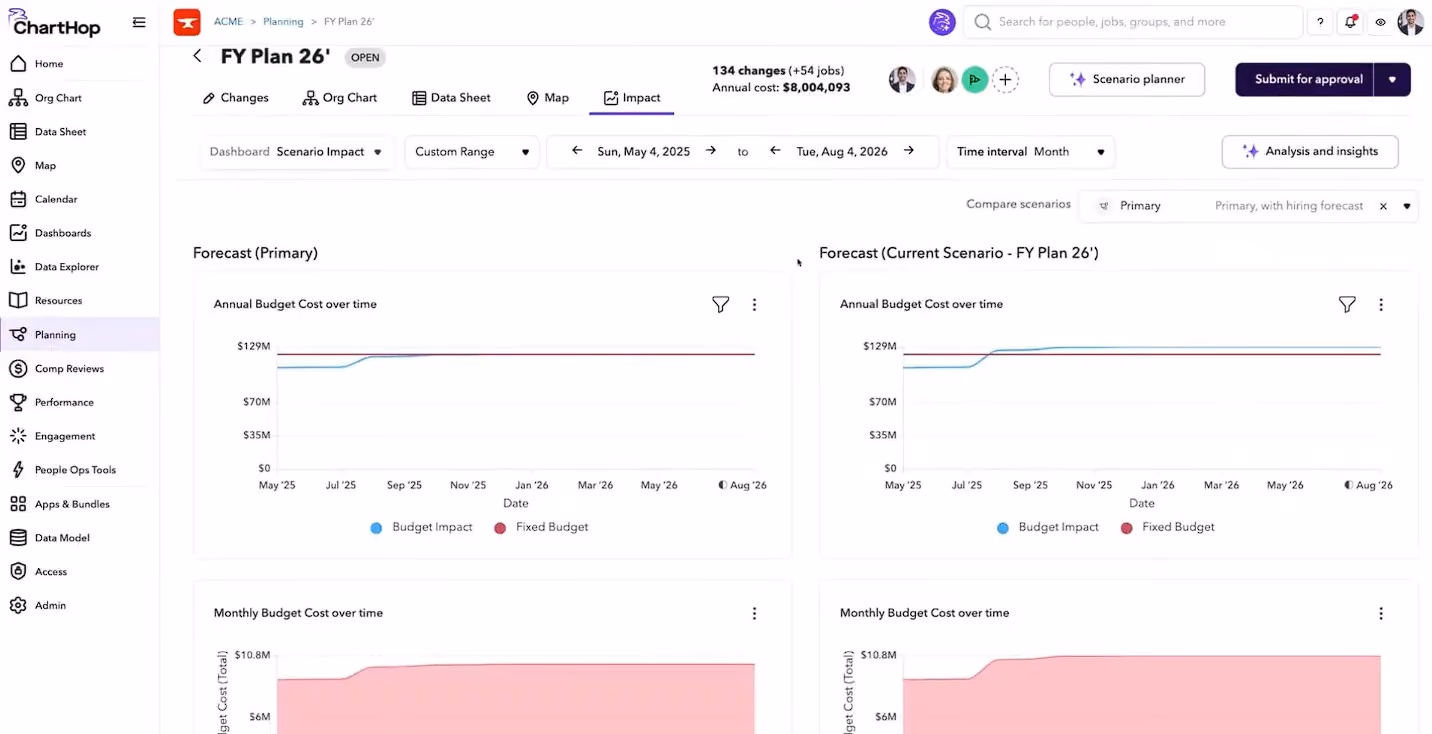
Task: Add a collaborator with the plus icon
Action: coord(1005,80)
